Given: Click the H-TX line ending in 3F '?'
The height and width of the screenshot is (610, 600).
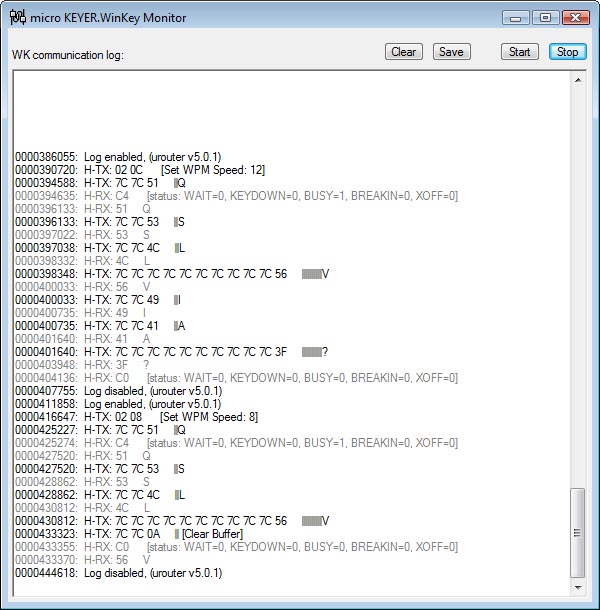Looking at the screenshot, I should (172, 352).
